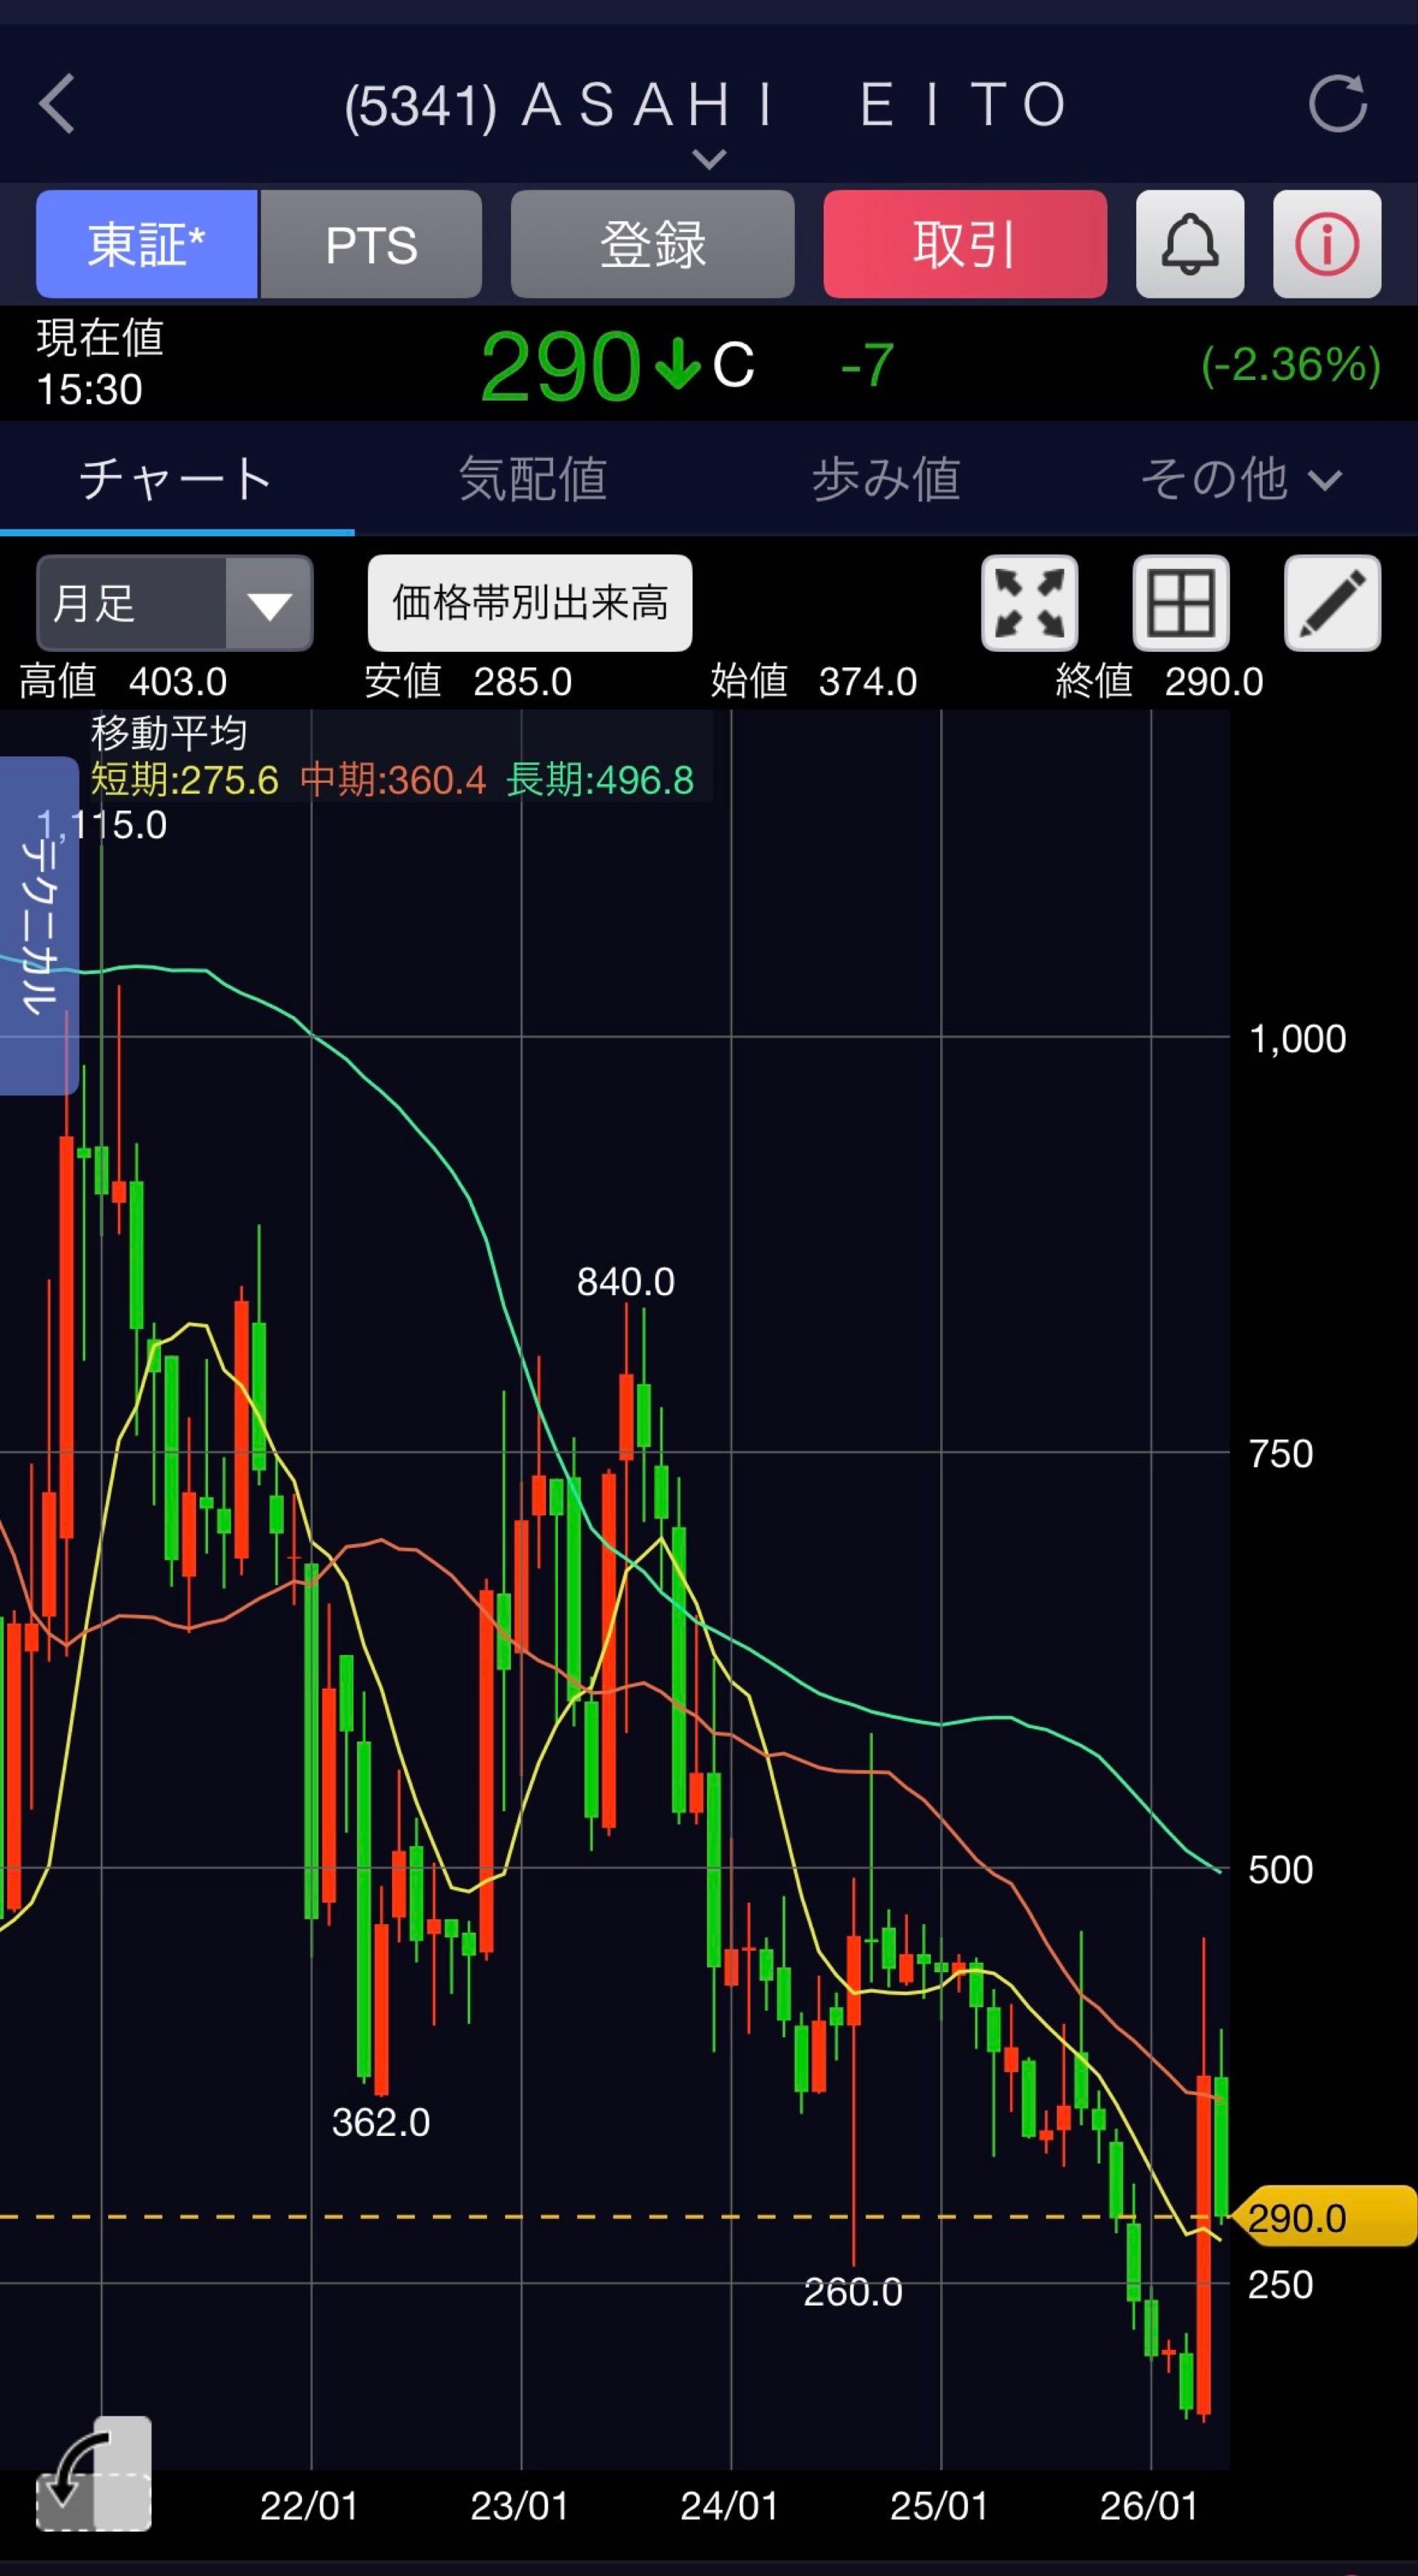This screenshot has width=1418, height=2576.
Task: Tap the 26/01 date axis label
Action: pos(1149,2506)
